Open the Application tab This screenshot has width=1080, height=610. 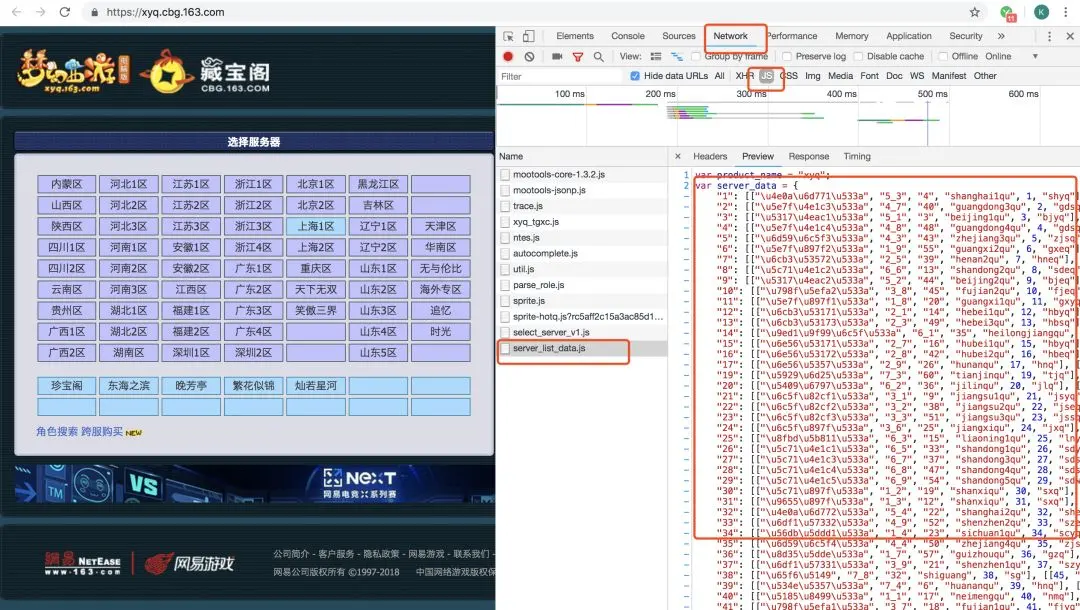tap(909, 36)
